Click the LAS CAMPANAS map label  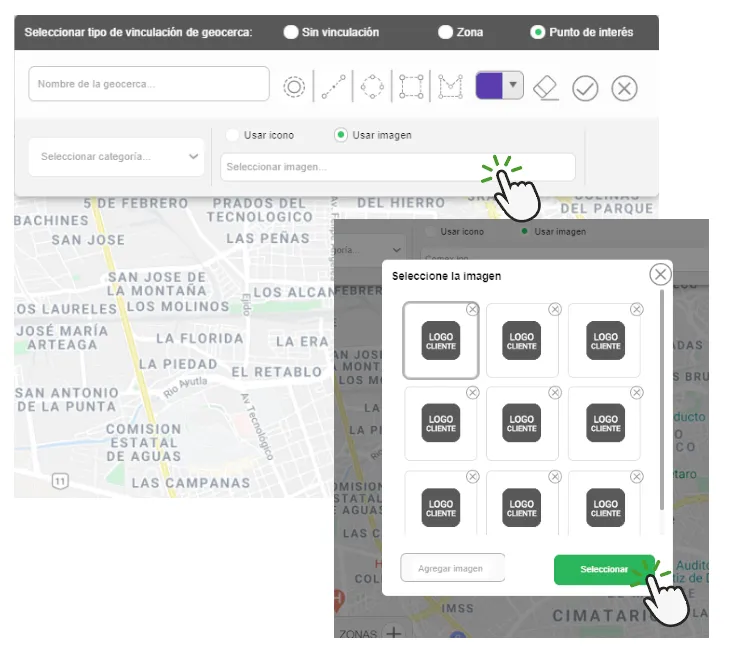191,483
